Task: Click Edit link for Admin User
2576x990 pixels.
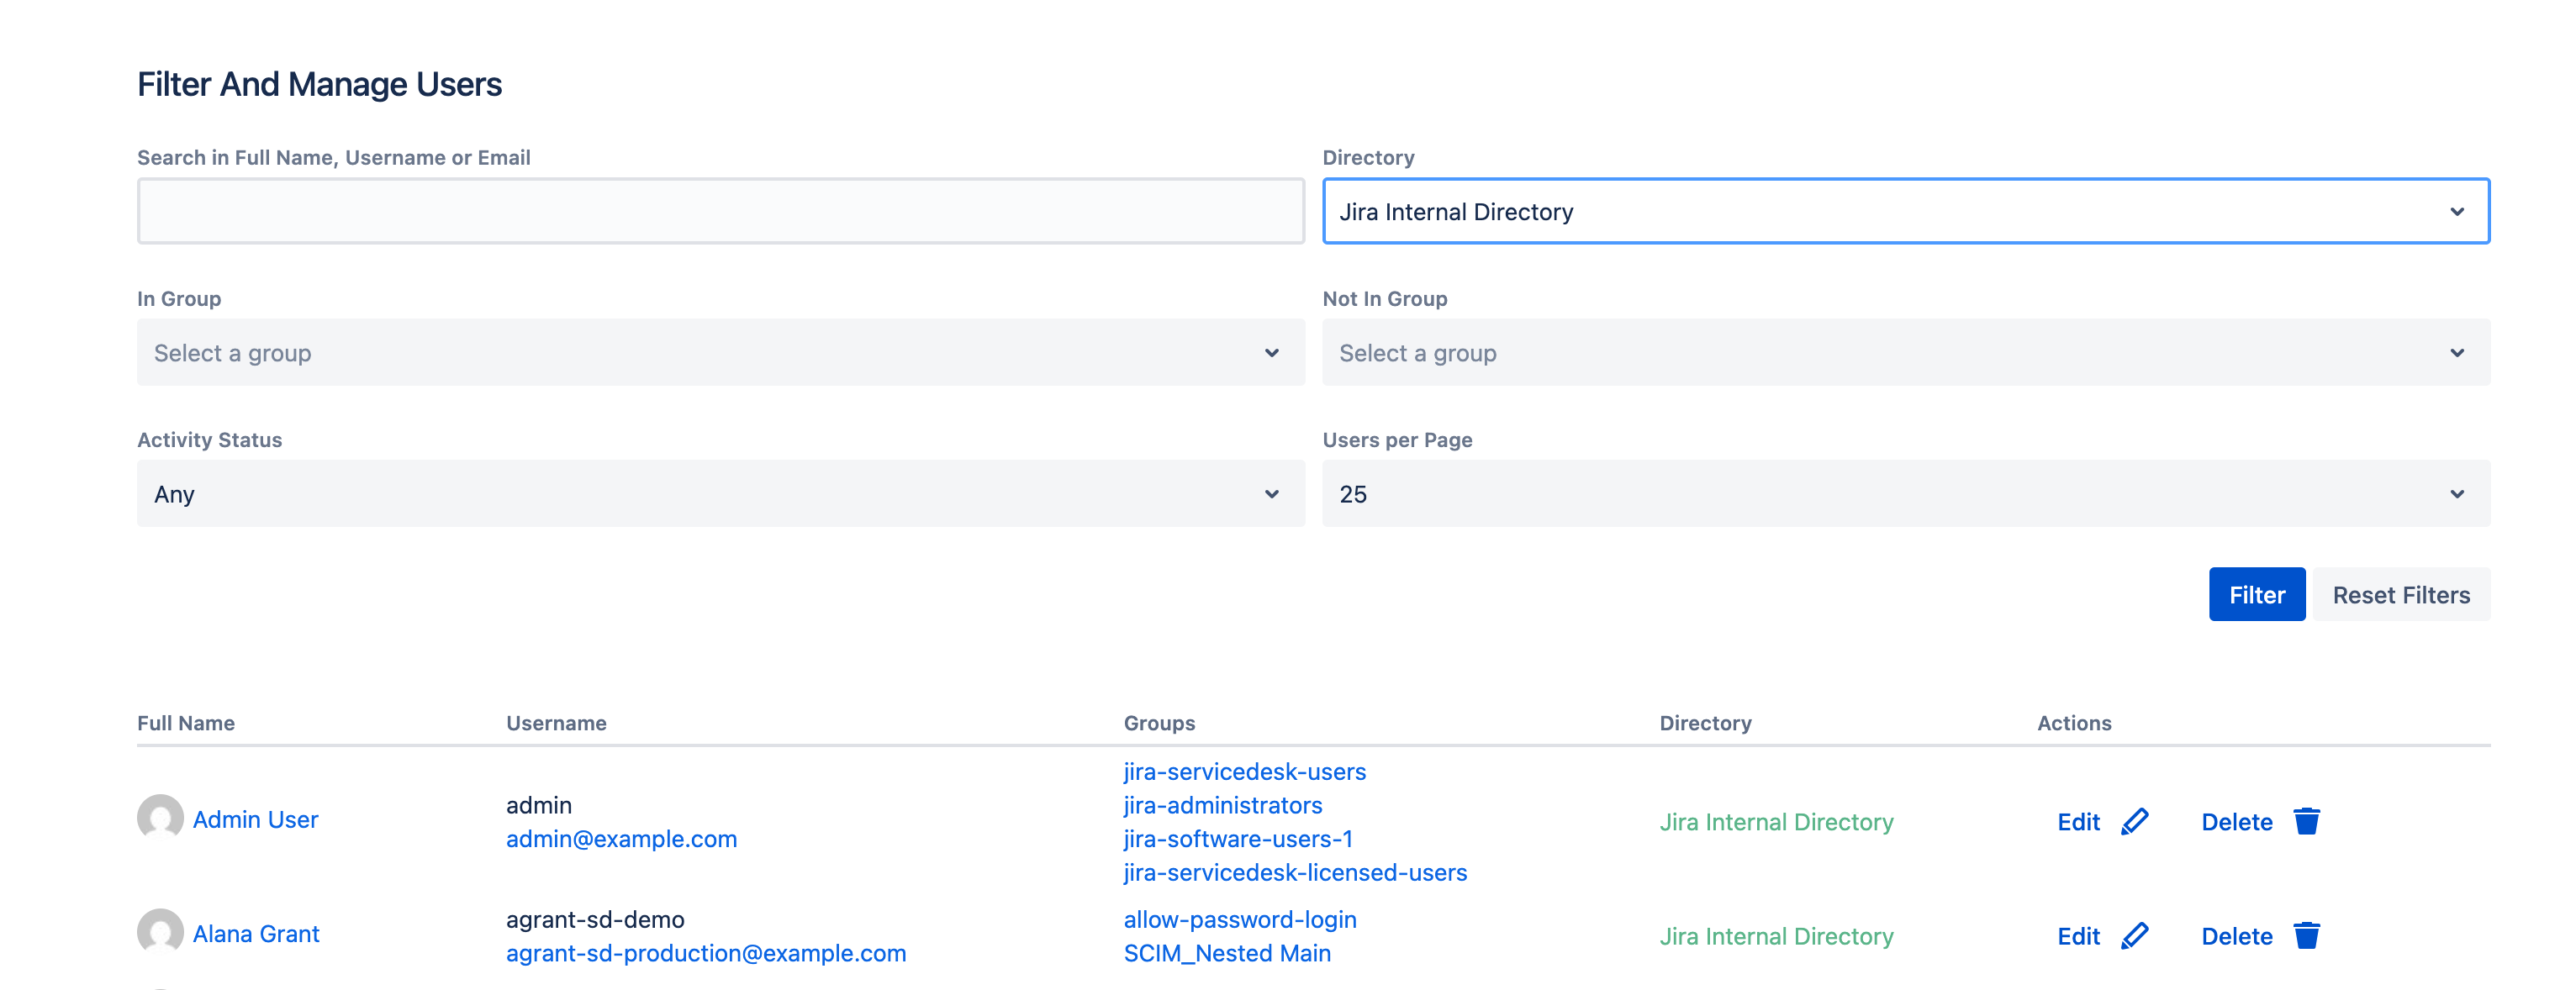Action: [x=2078, y=821]
